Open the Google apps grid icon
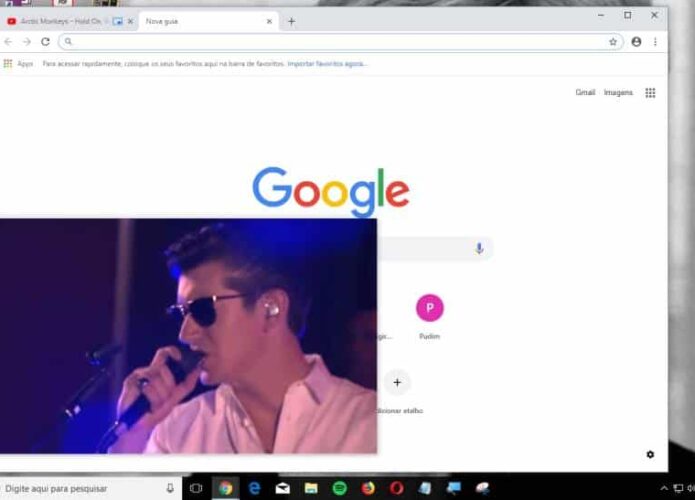 point(650,93)
